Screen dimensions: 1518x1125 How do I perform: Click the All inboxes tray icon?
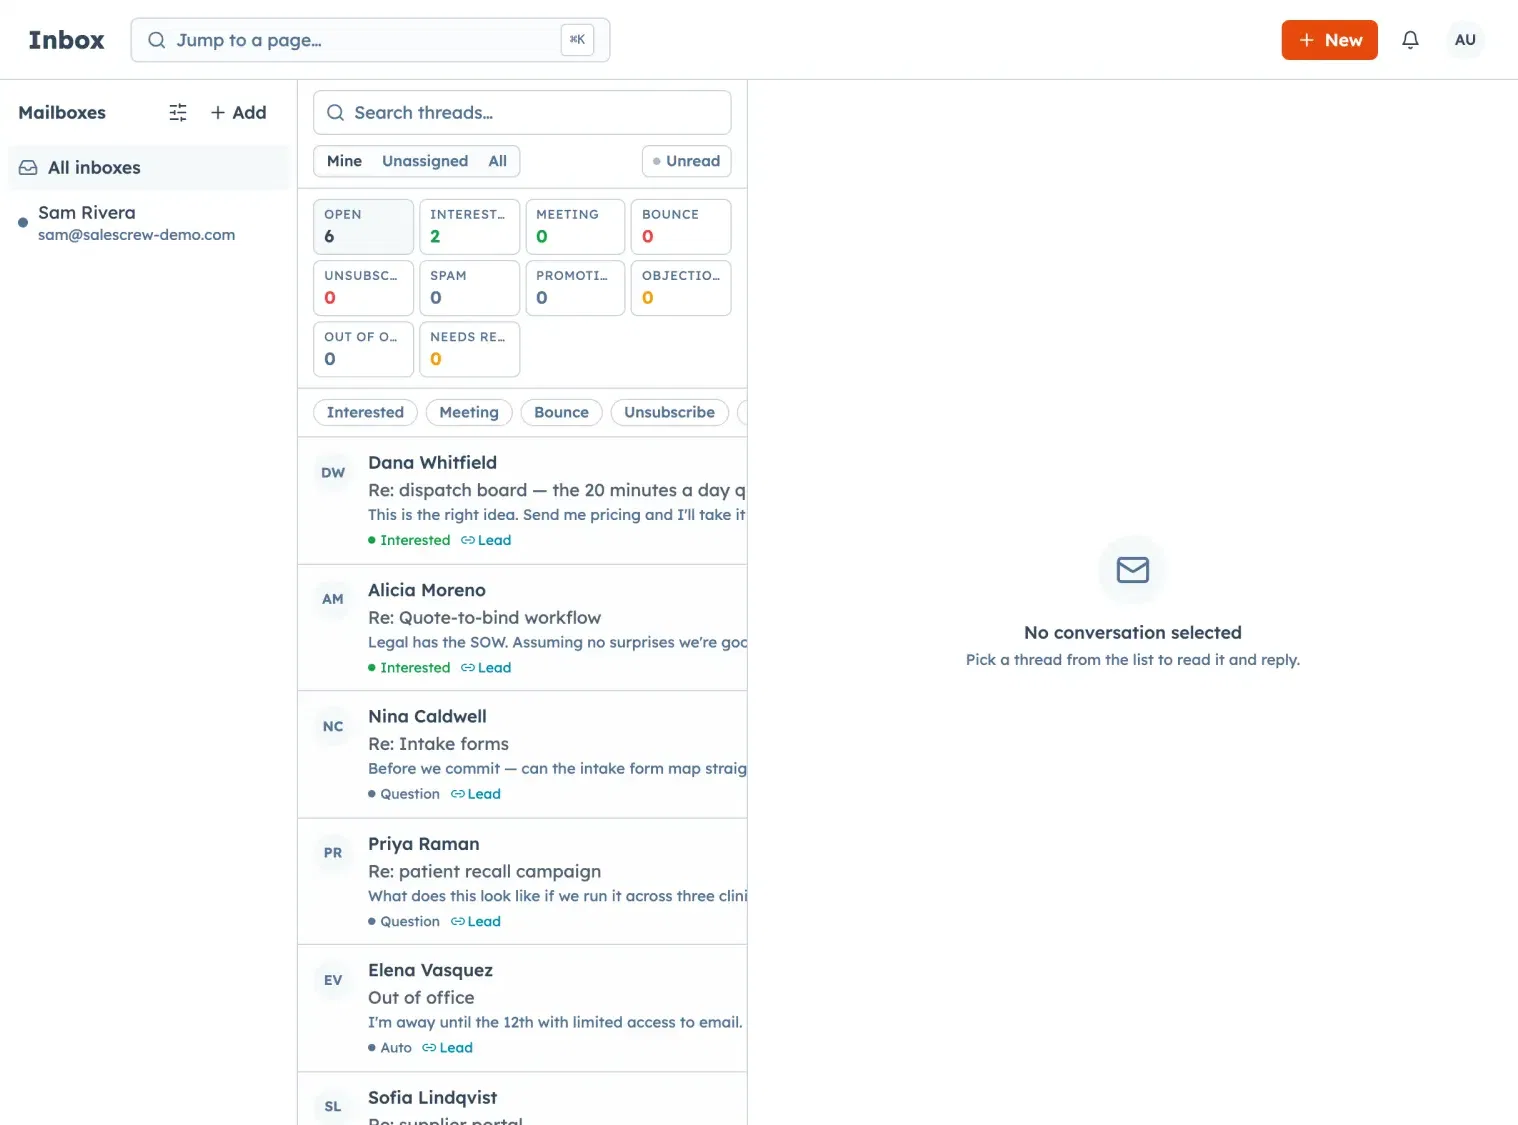[28, 168]
